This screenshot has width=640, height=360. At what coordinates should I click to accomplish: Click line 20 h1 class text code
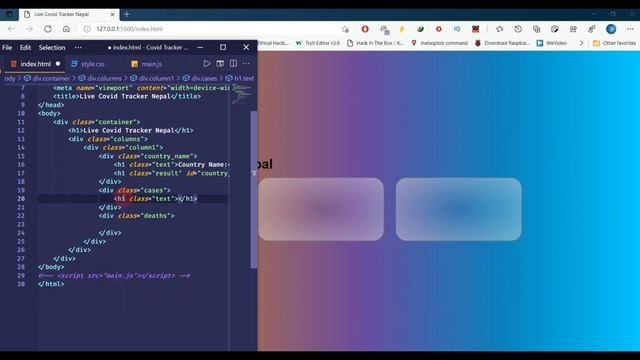coord(156,198)
